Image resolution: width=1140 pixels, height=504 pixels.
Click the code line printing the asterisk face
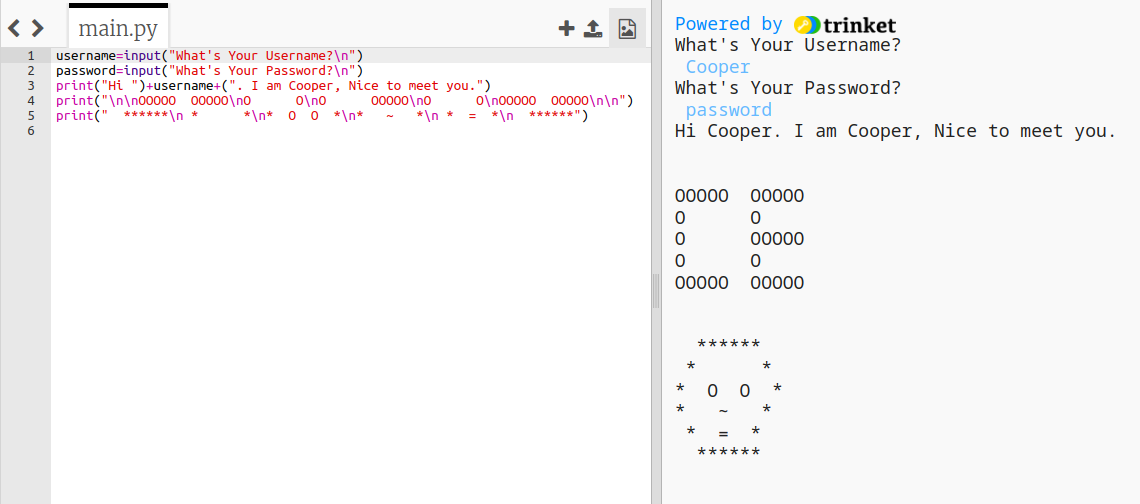[x=322, y=116]
